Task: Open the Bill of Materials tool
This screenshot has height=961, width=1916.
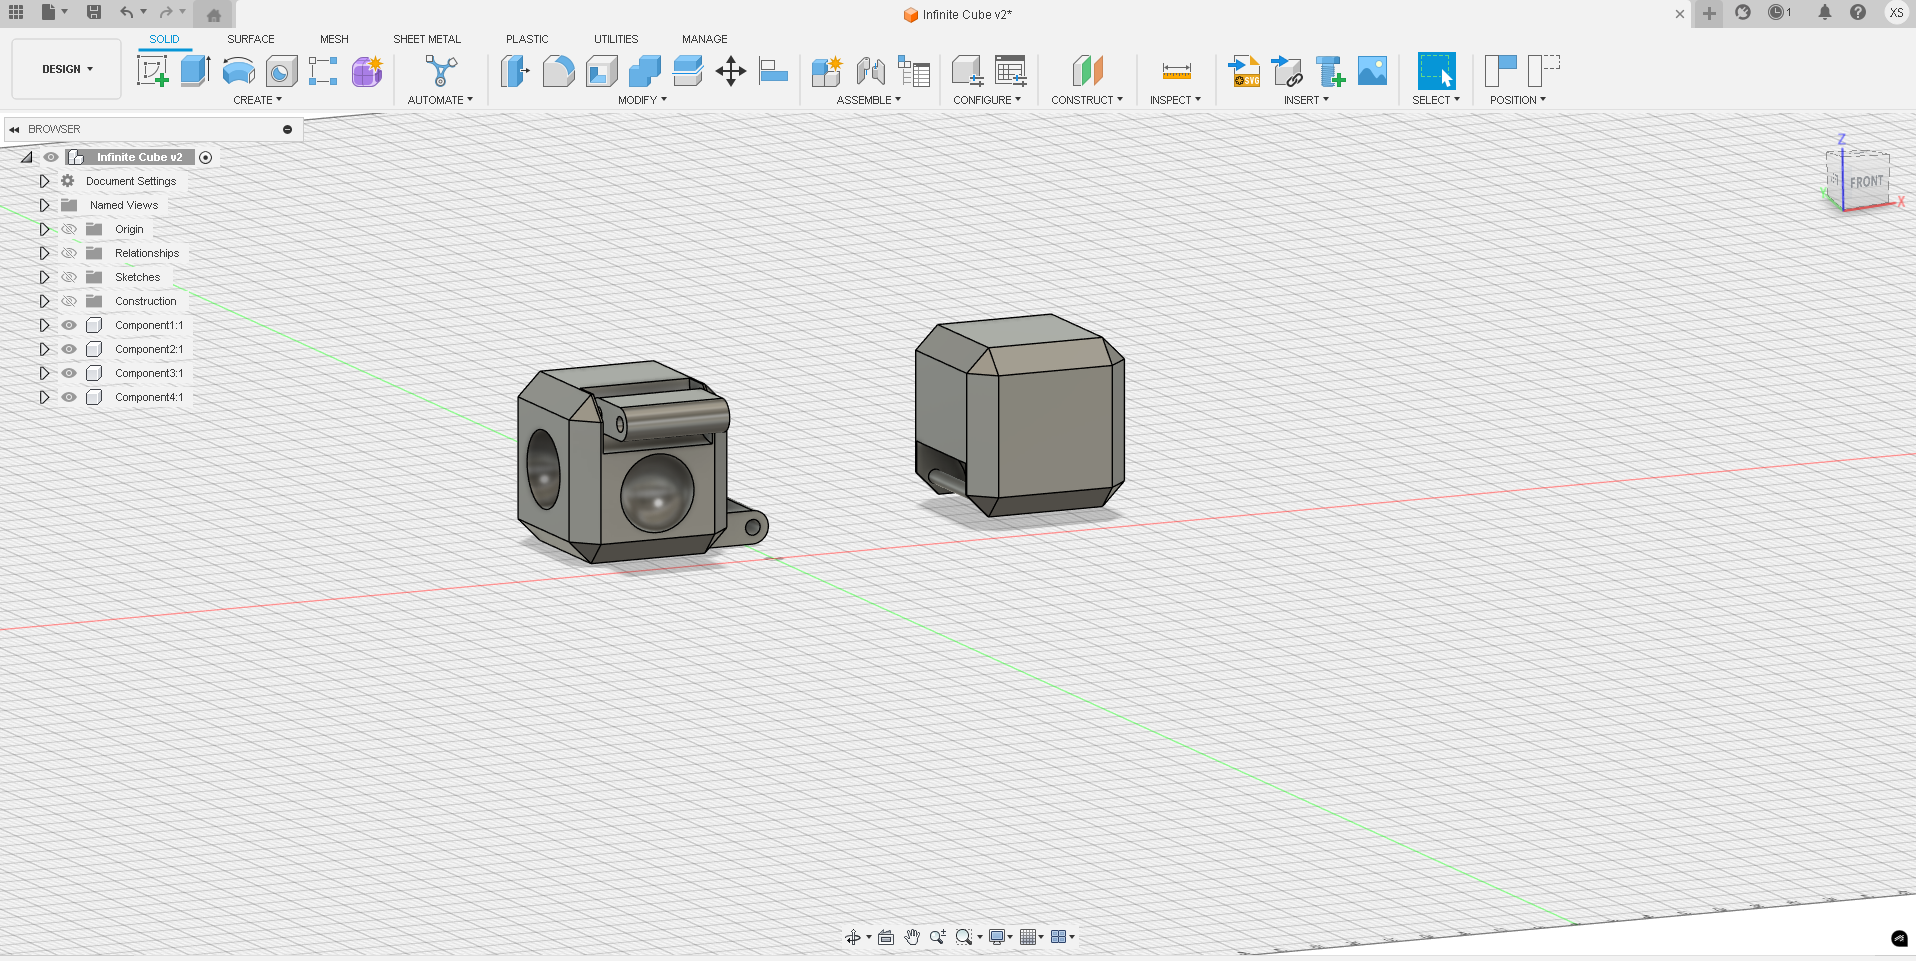Action: [x=914, y=71]
